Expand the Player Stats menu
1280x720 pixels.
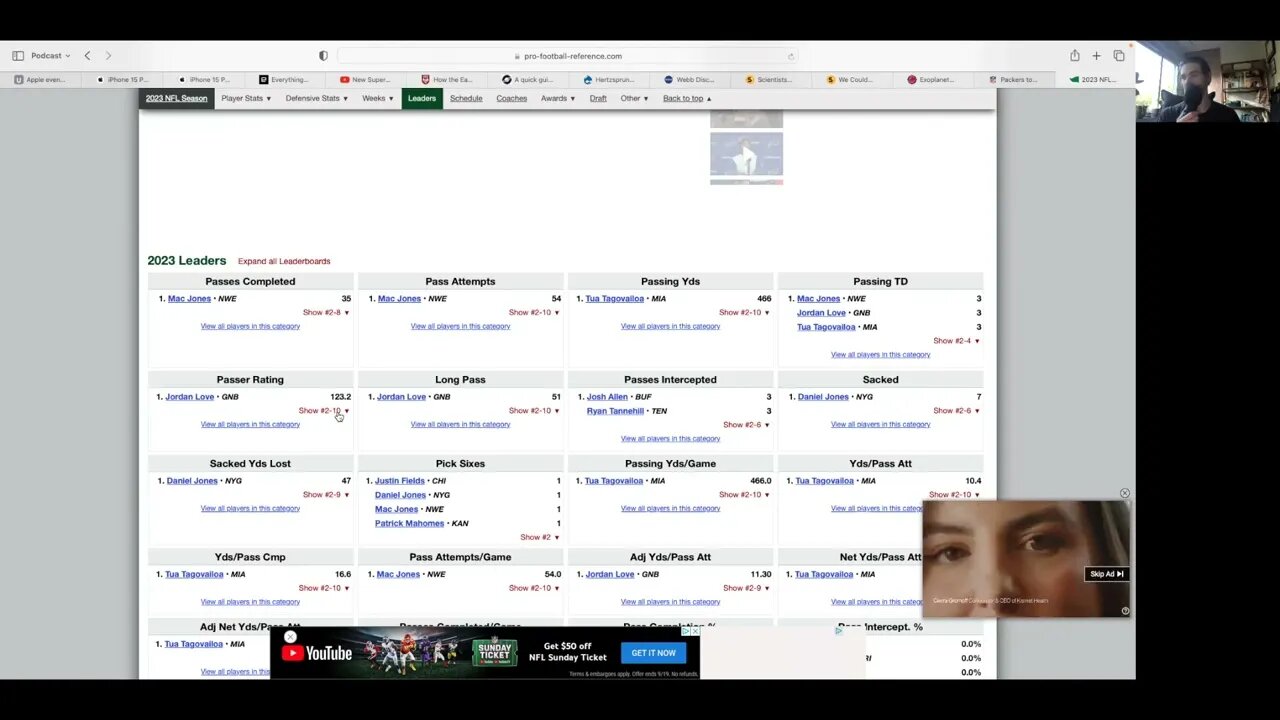pos(246,98)
